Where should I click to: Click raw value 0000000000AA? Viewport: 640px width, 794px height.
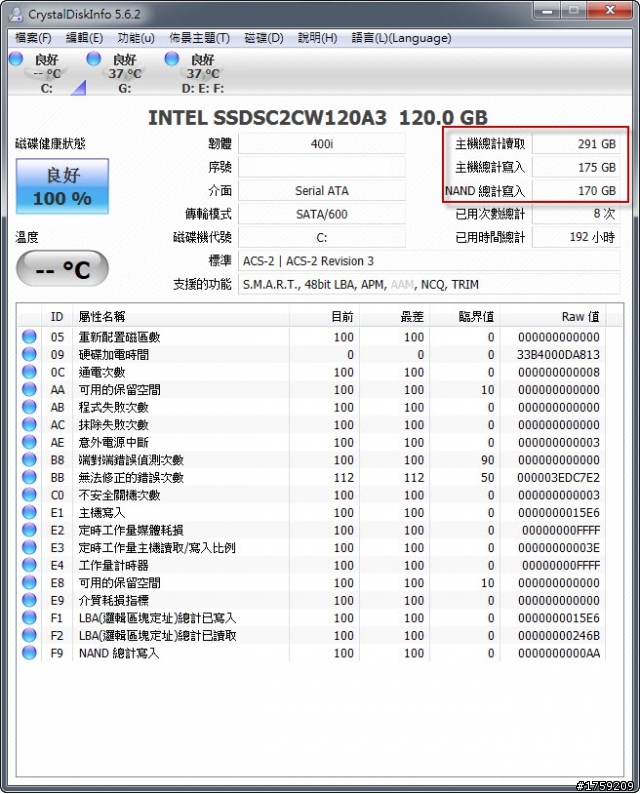pos(558,653)
